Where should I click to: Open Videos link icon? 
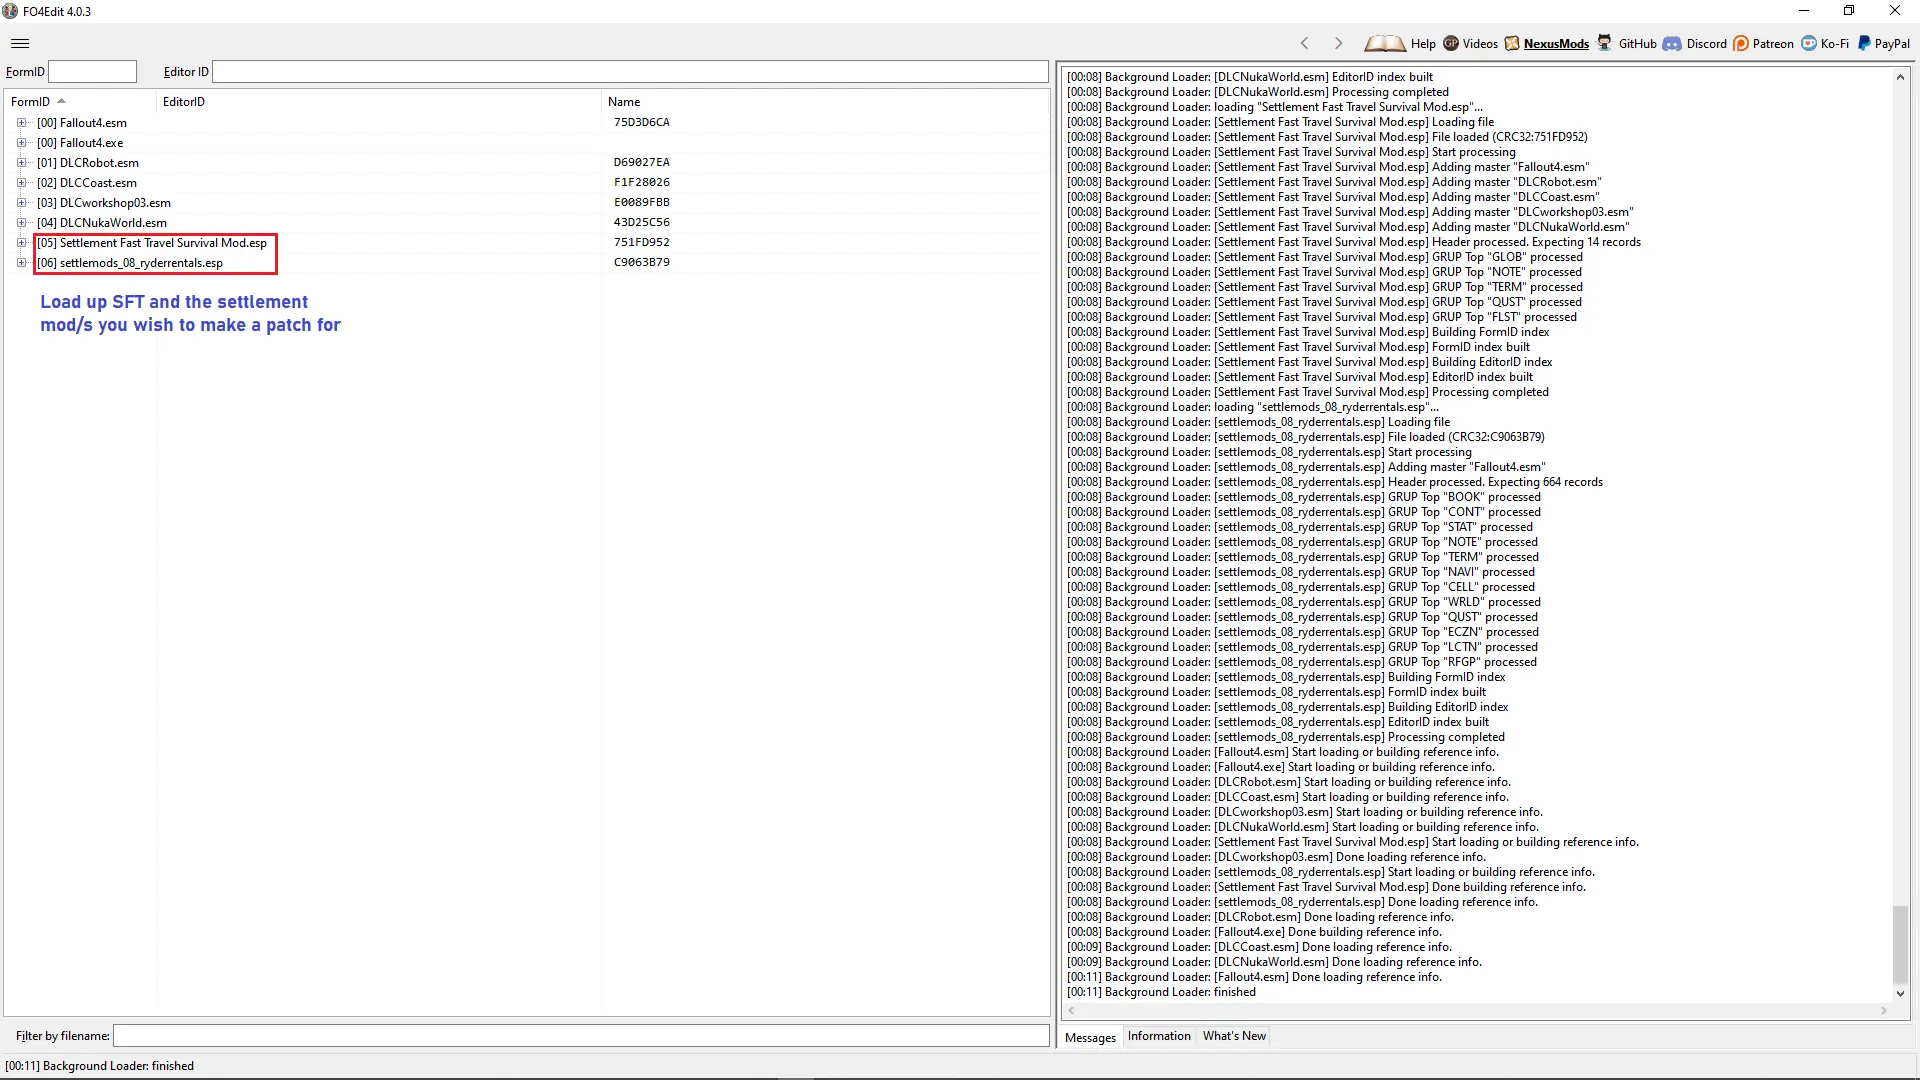(1451, 43)
